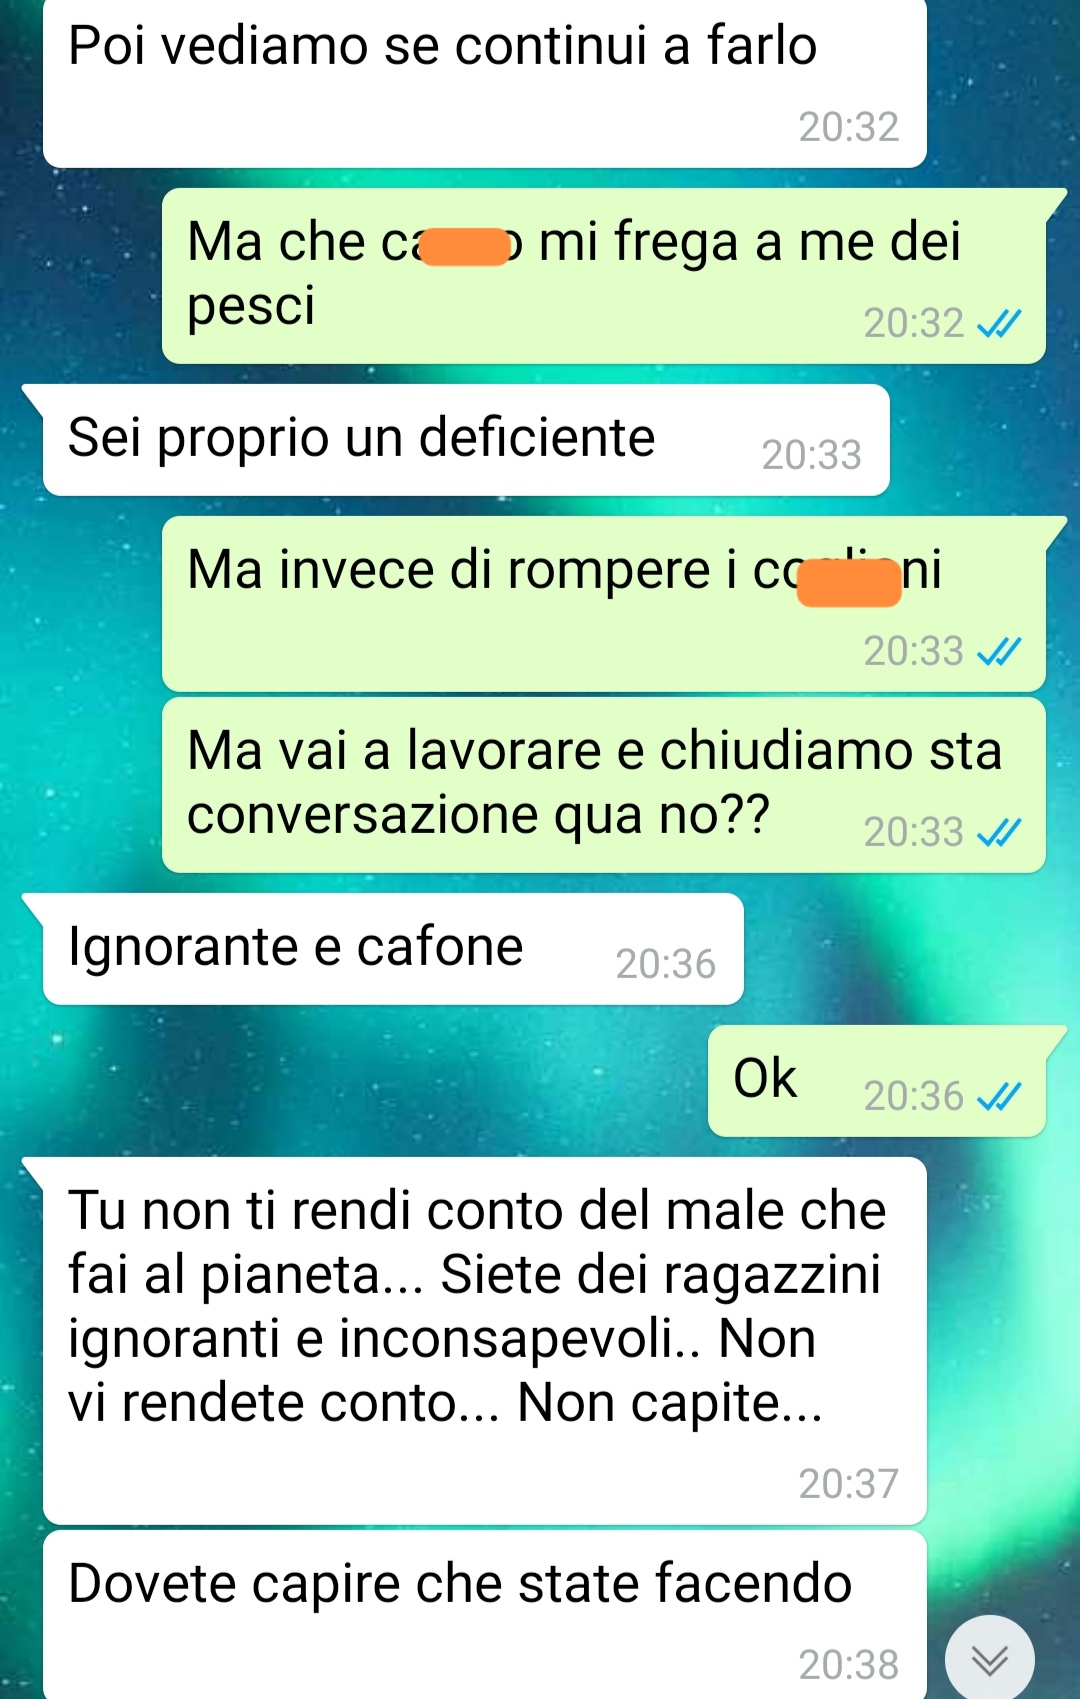Tap orange censor mark in 'rompere' bubble

click(x=849, y=583)
